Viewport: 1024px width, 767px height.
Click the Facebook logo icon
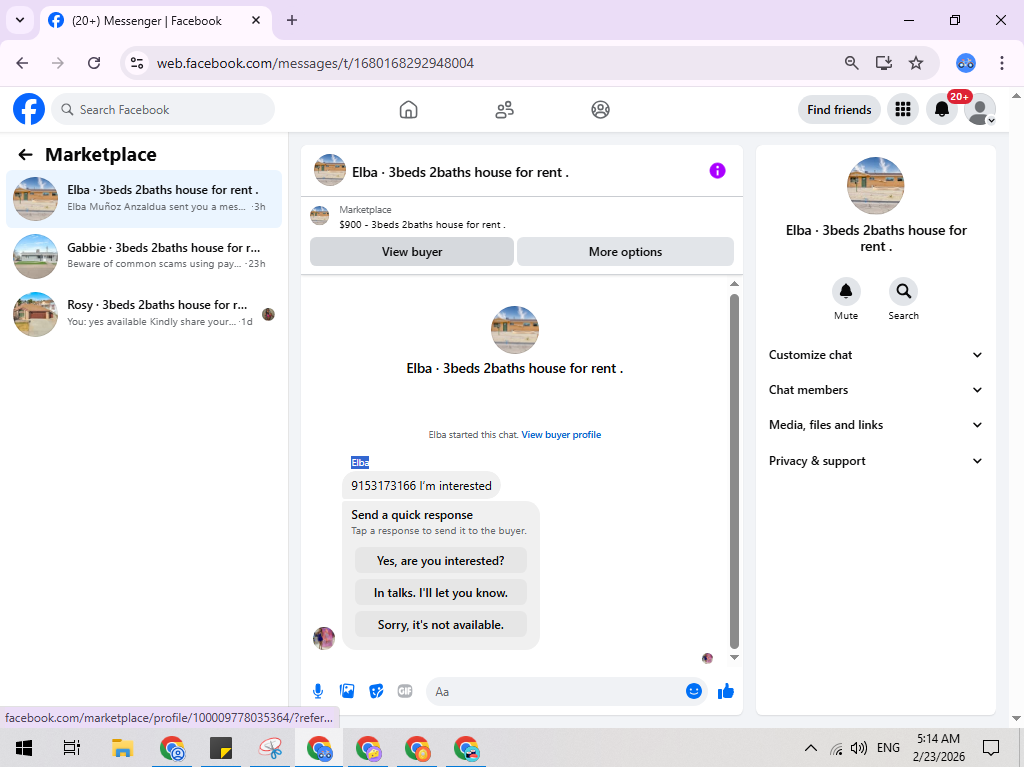(29, 109)
